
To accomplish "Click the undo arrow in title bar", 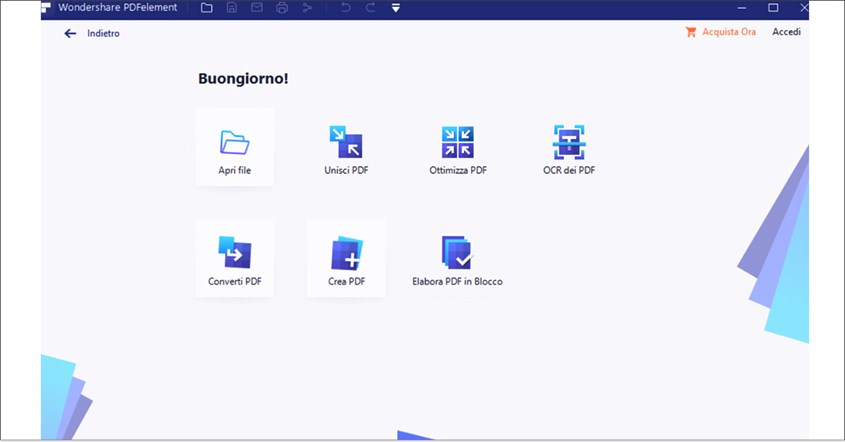I will [345, 8].
